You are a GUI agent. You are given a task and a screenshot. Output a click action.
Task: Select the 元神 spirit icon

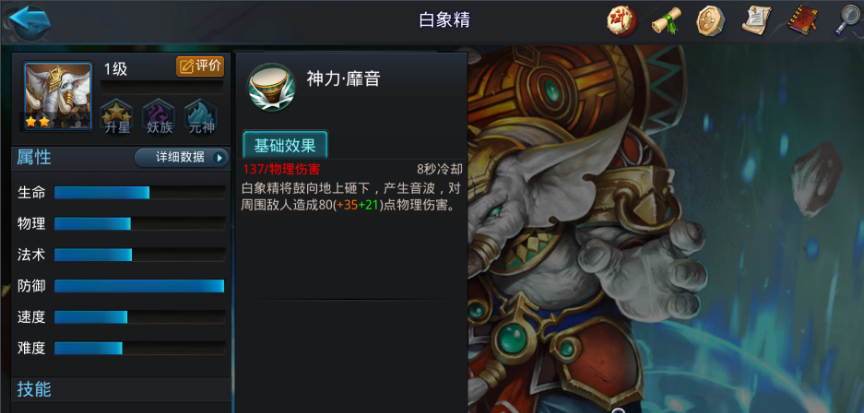pos(201,117)
